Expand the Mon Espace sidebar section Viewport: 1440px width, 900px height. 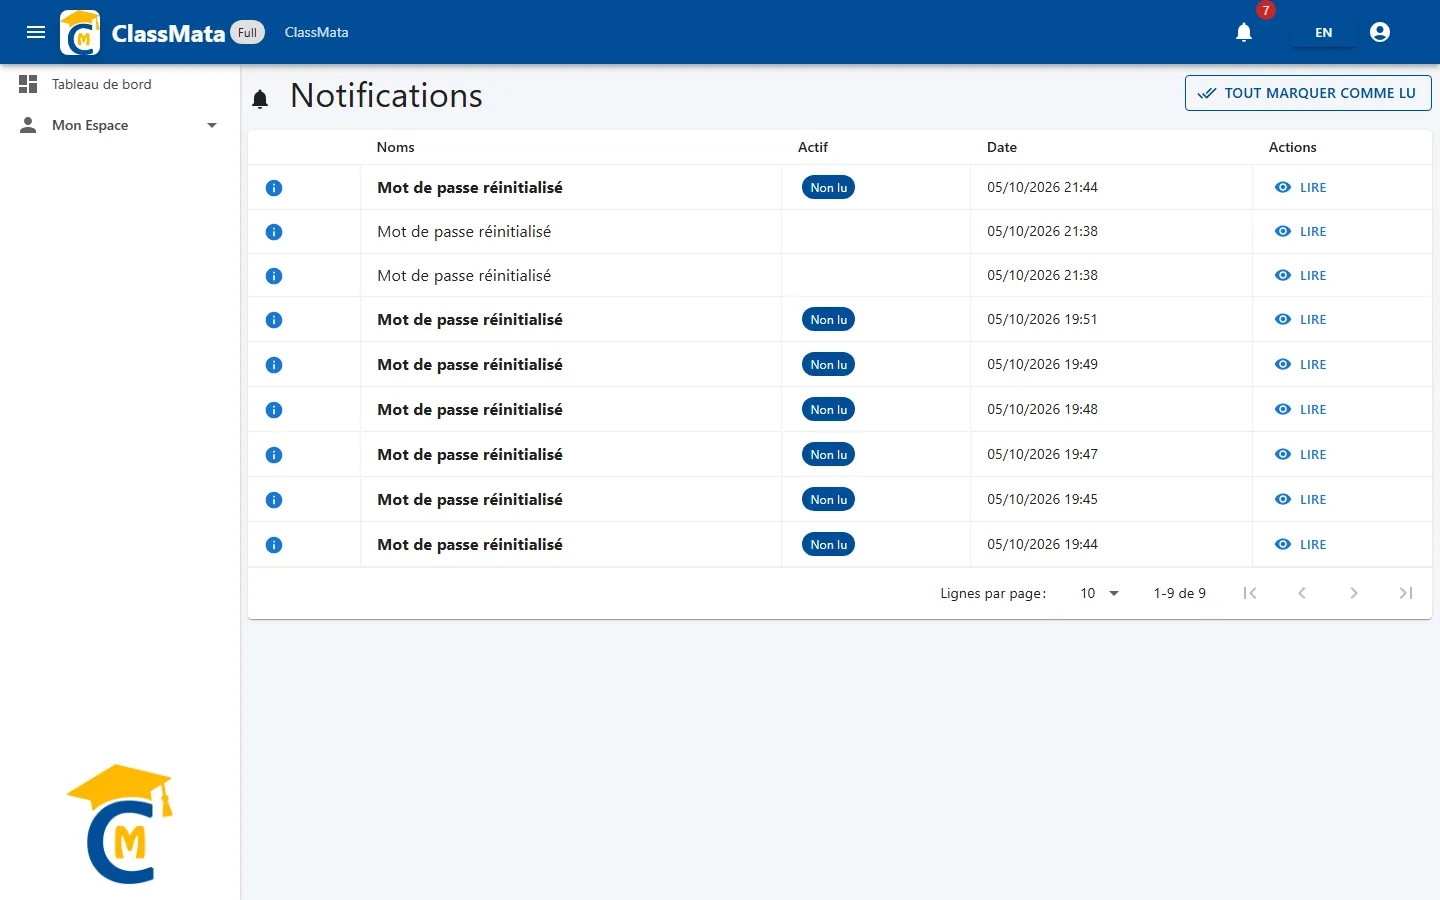pos(120,125)
